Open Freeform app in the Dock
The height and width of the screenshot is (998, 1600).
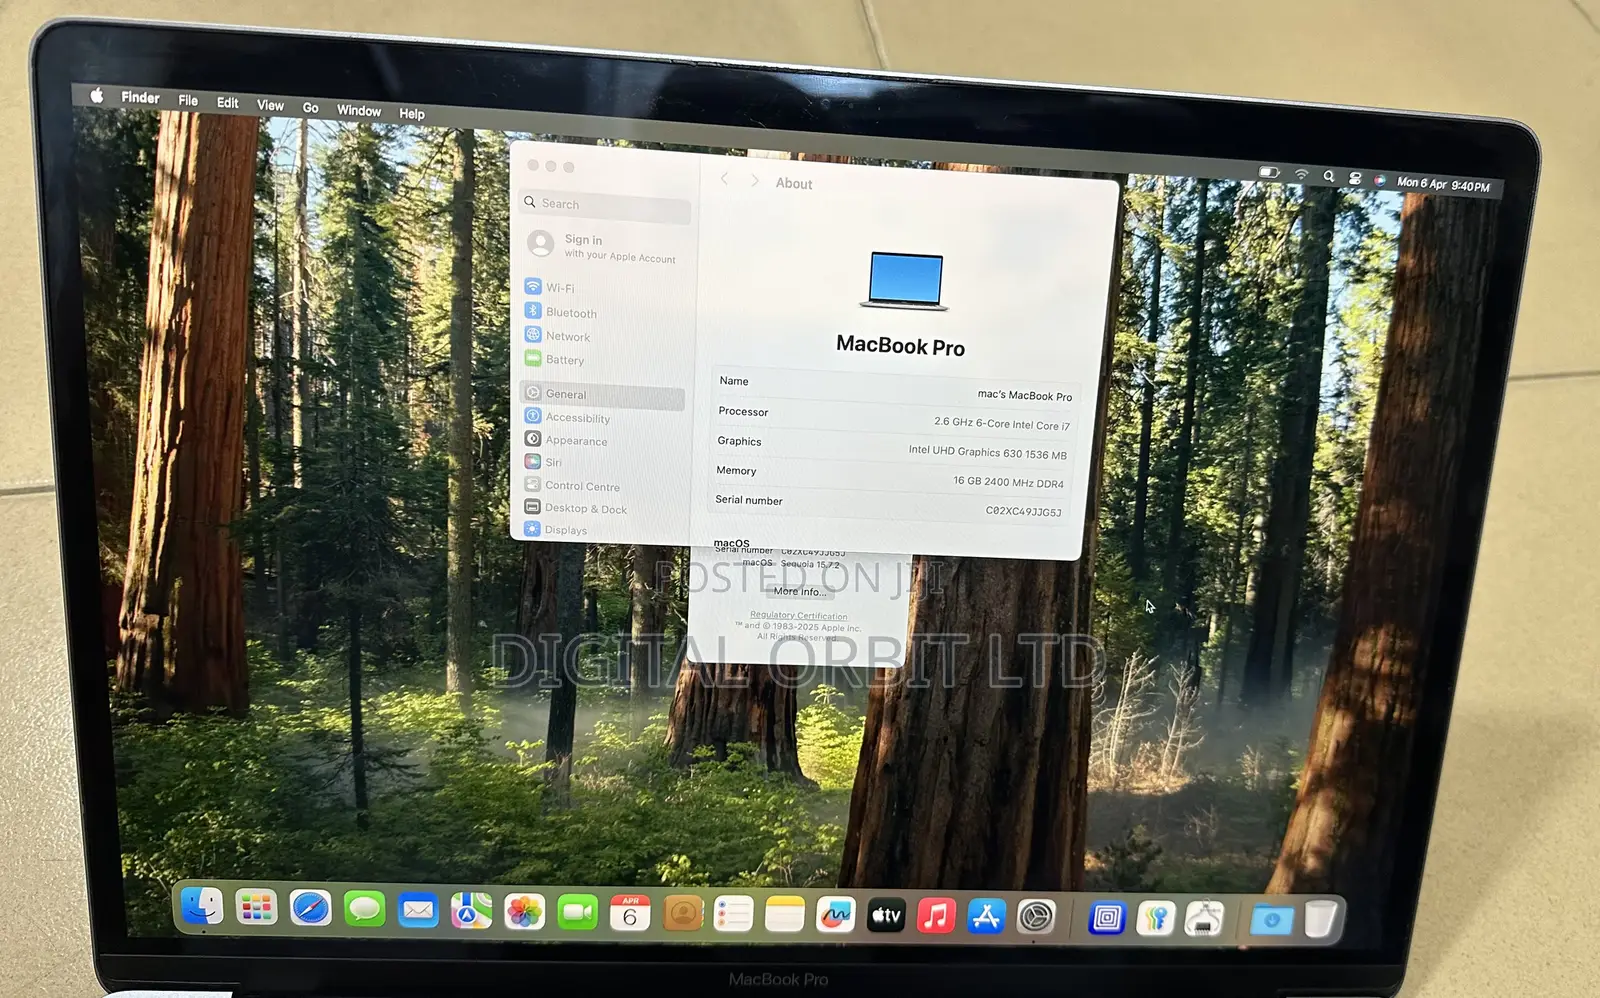pyautogui.click(x=836, y=915)
